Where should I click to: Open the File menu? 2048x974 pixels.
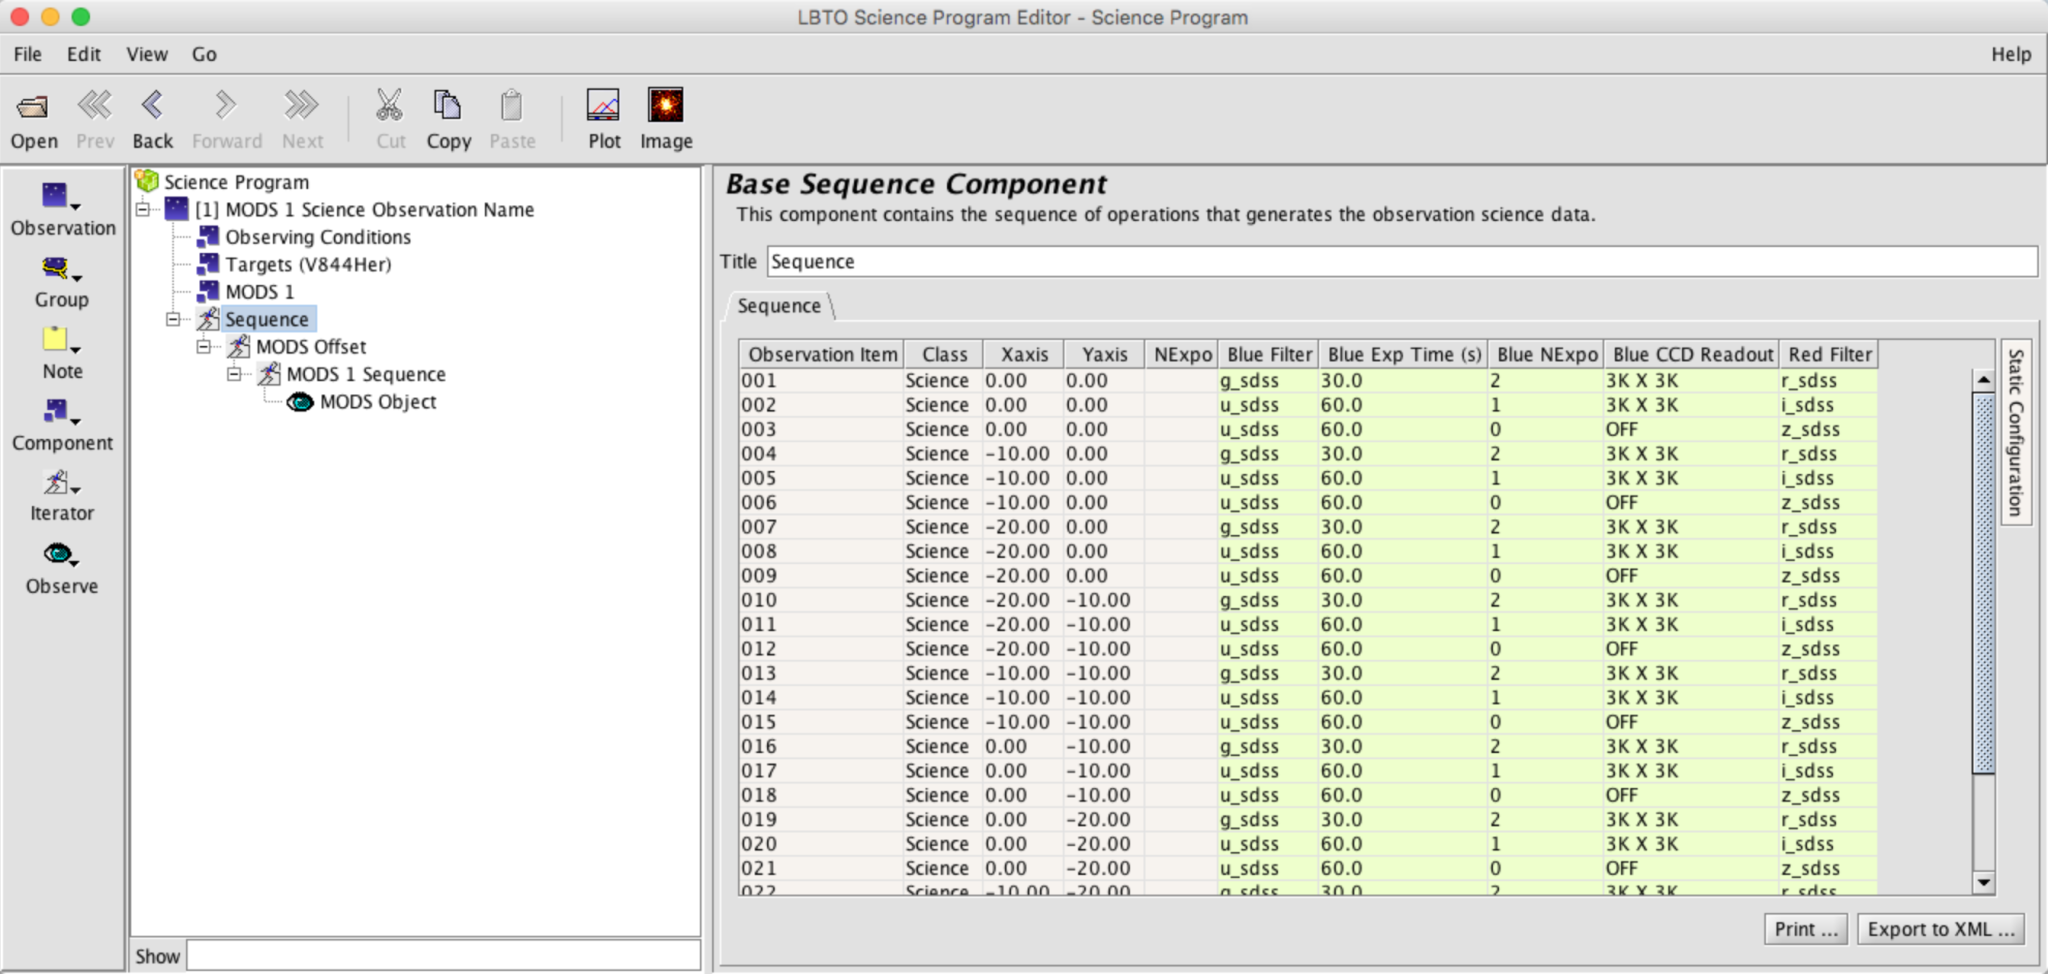pyautogui.click(x=27, y=54)
